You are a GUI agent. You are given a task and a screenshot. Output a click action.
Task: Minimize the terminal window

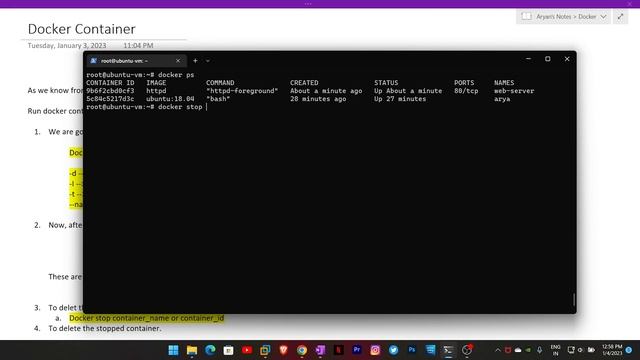coord(528,59)
